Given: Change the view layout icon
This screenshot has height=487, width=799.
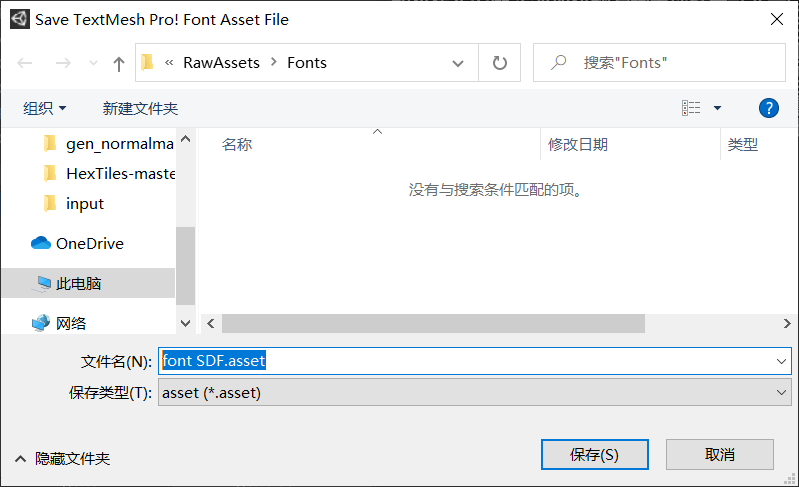Looking at the screenshot, I should (691, 108).
